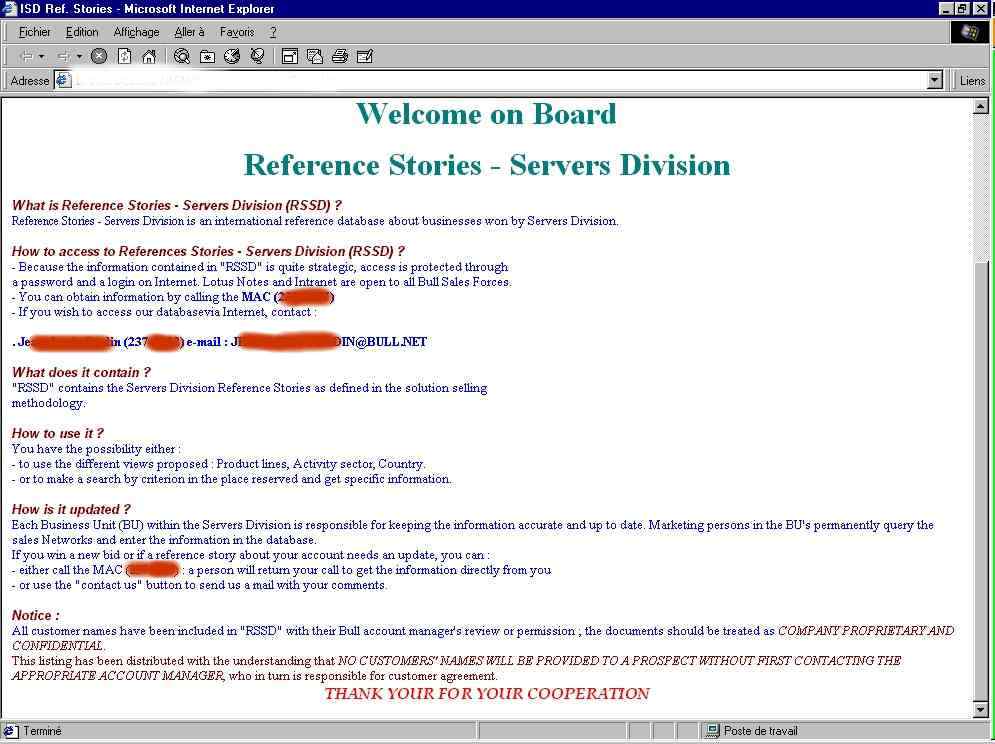
Task: Click the 'Welcome on Board' heading
Action: click(486, 114)
